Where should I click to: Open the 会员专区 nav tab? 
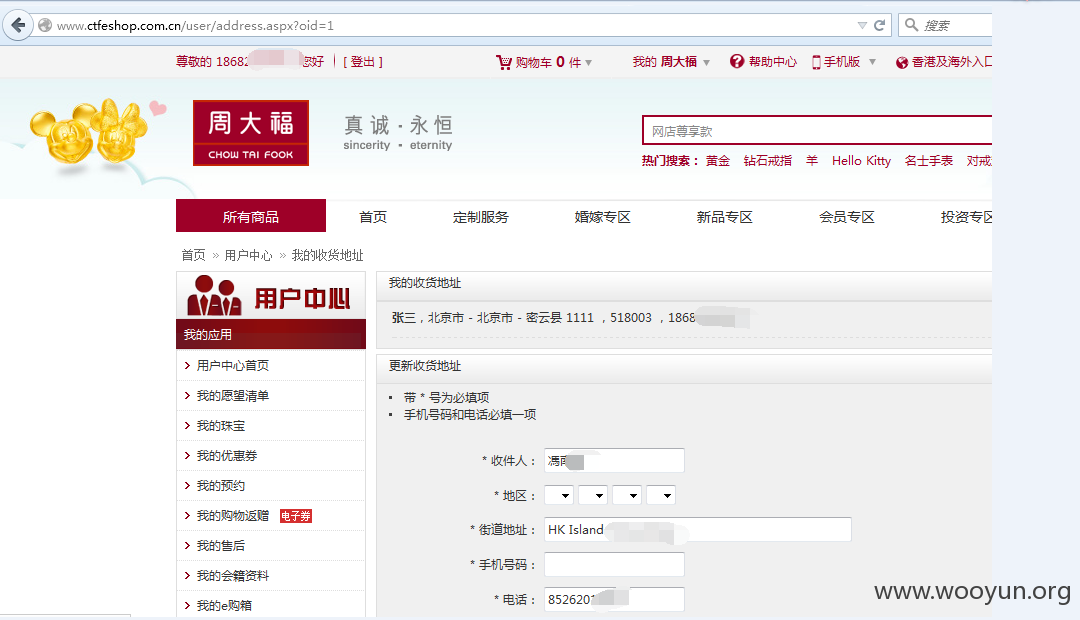point(847,217)
